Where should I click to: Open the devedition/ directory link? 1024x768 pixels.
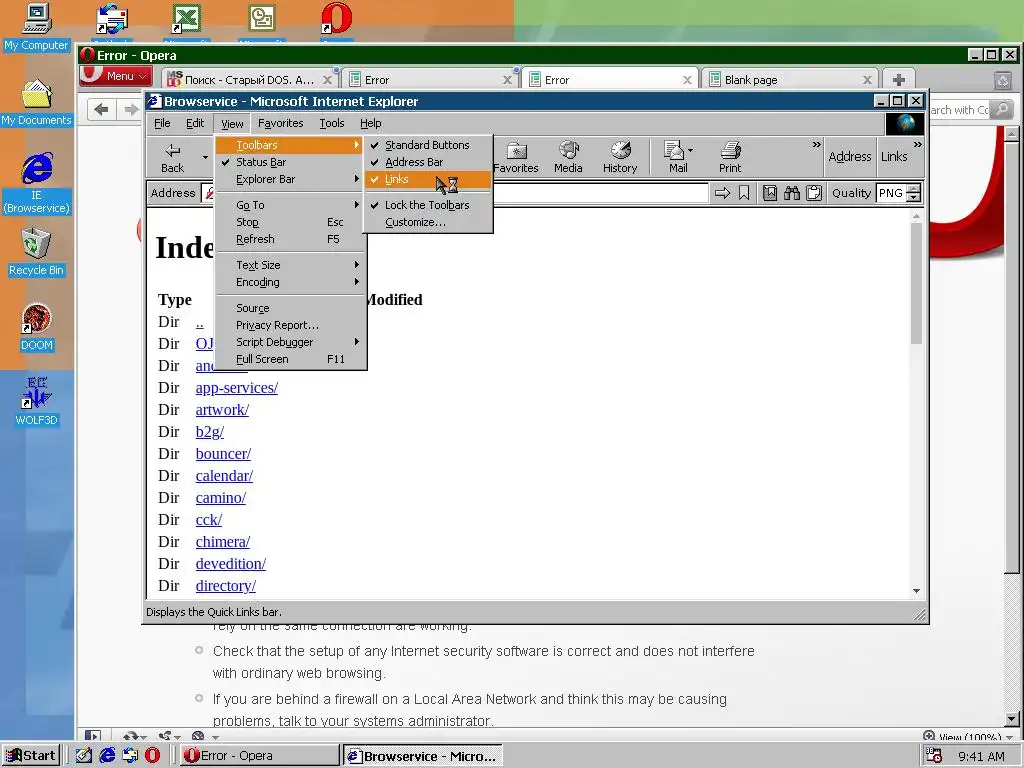pos(231,564)
